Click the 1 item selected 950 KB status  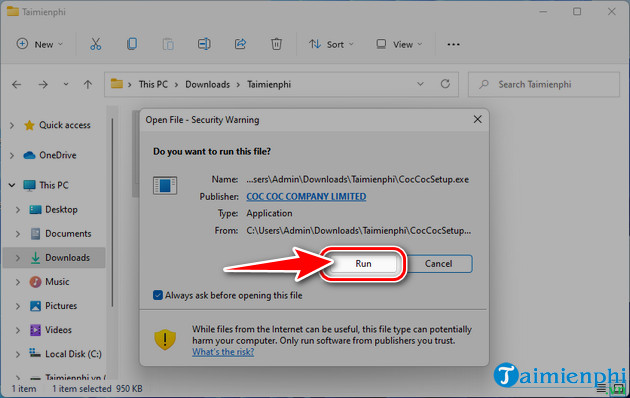point(97,388)
